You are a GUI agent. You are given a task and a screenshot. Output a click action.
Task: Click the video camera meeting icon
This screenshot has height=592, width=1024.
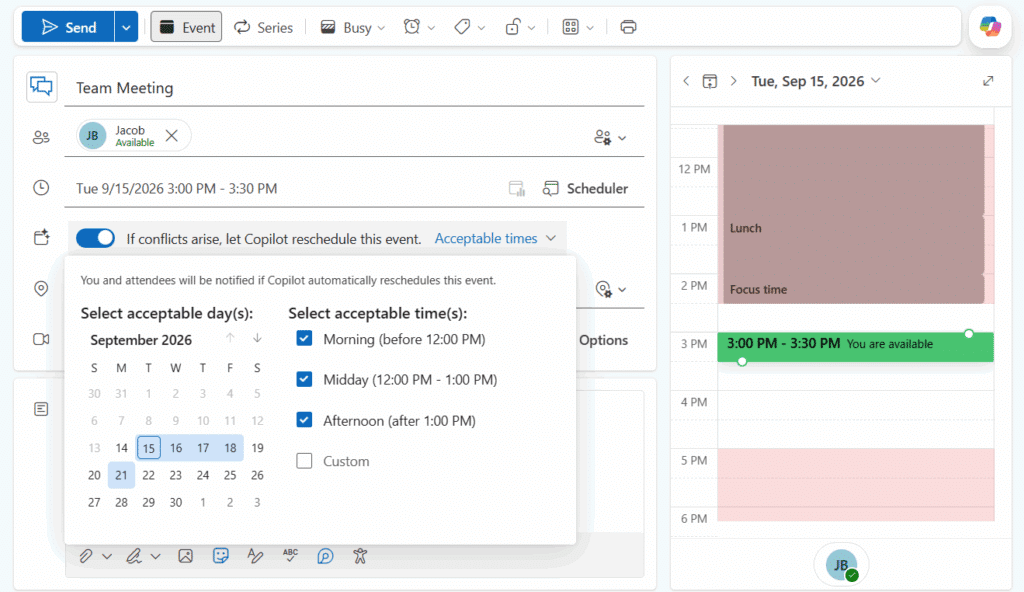click(x=41, y=339)
